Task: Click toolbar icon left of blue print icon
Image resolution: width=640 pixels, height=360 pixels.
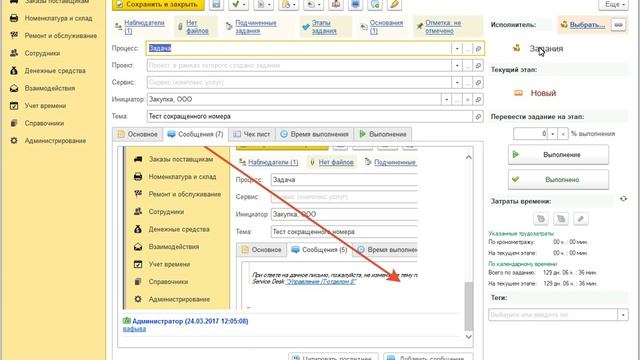Action: (336, 4)
